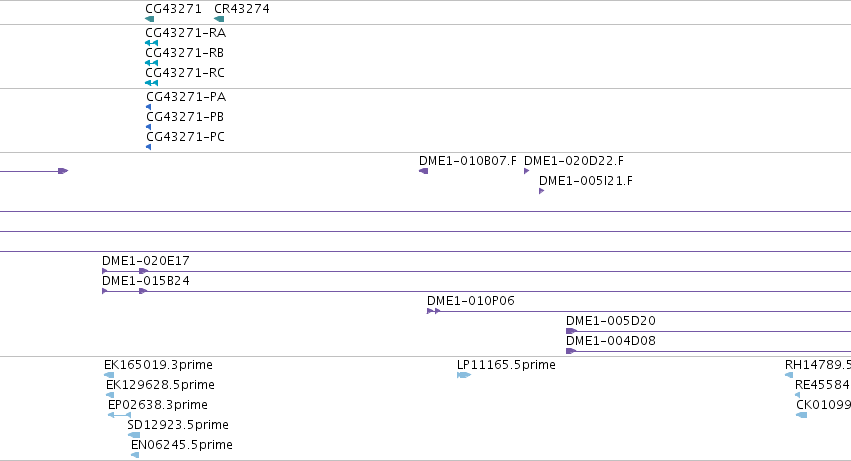The image size is (851, 461).
Task: Select the DME1-010P06 label
Action: point(471,301)
